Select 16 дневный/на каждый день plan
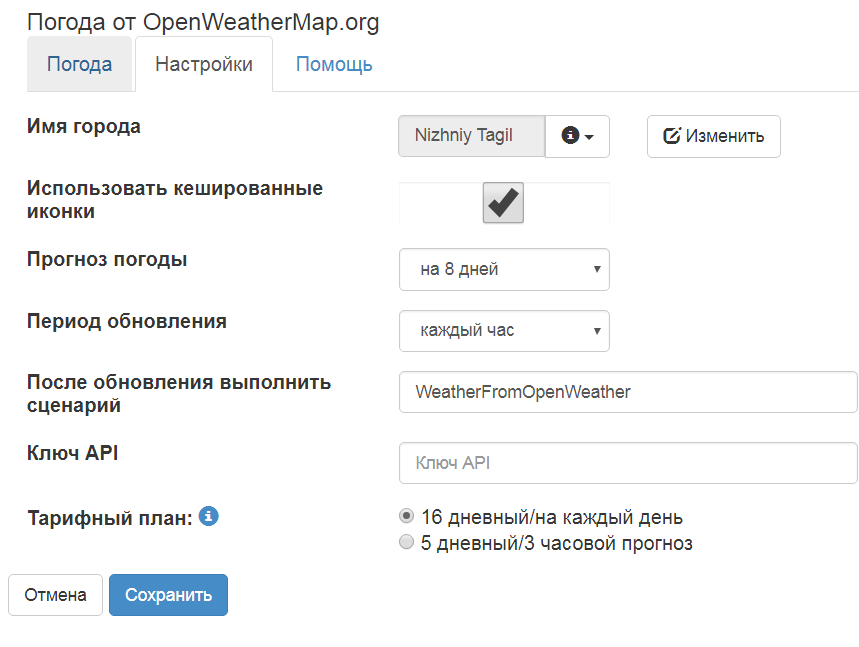Screen dimensions: 859x647 pyautogui.click(x=406, y=516)
